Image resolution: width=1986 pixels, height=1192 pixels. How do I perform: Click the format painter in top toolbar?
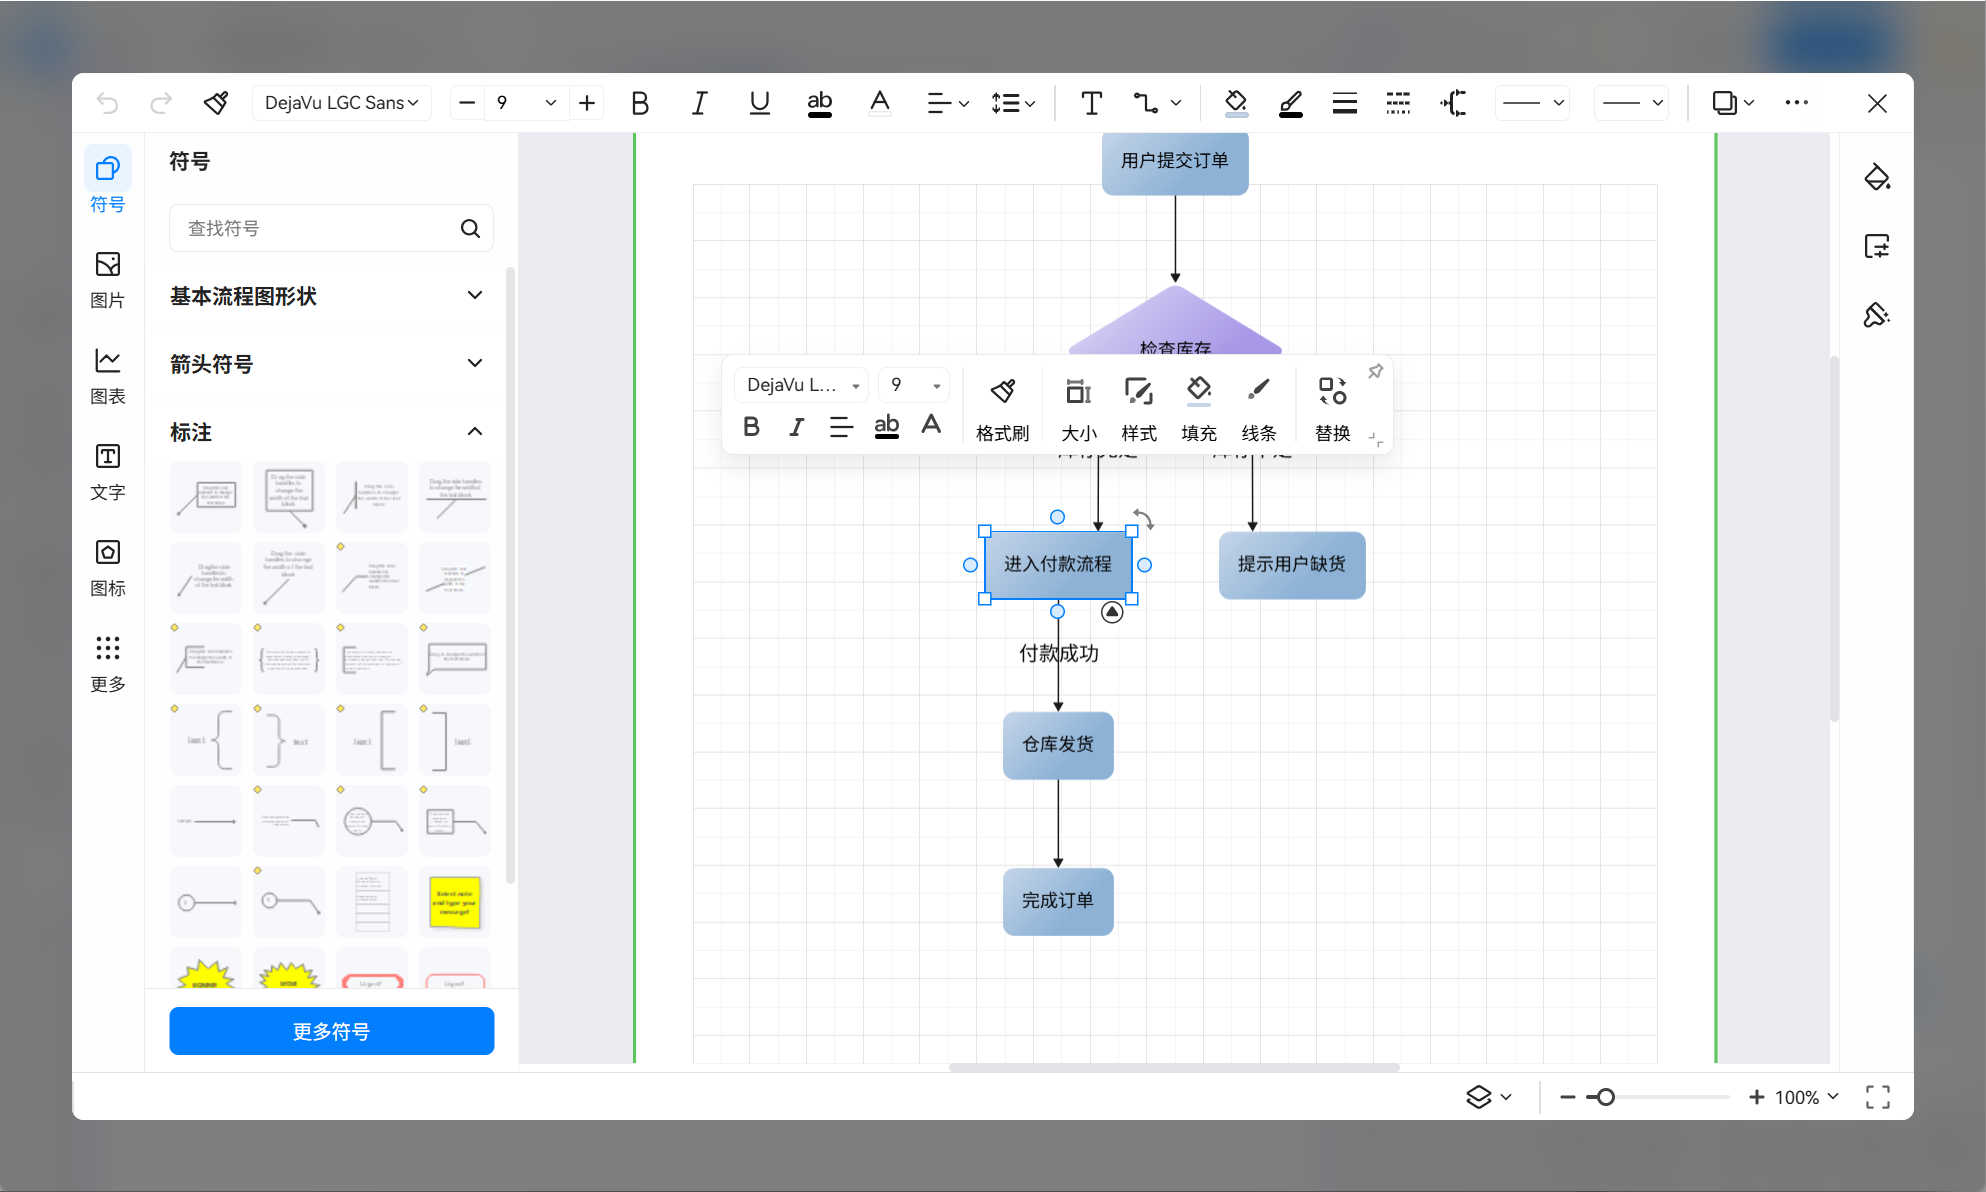216,103
